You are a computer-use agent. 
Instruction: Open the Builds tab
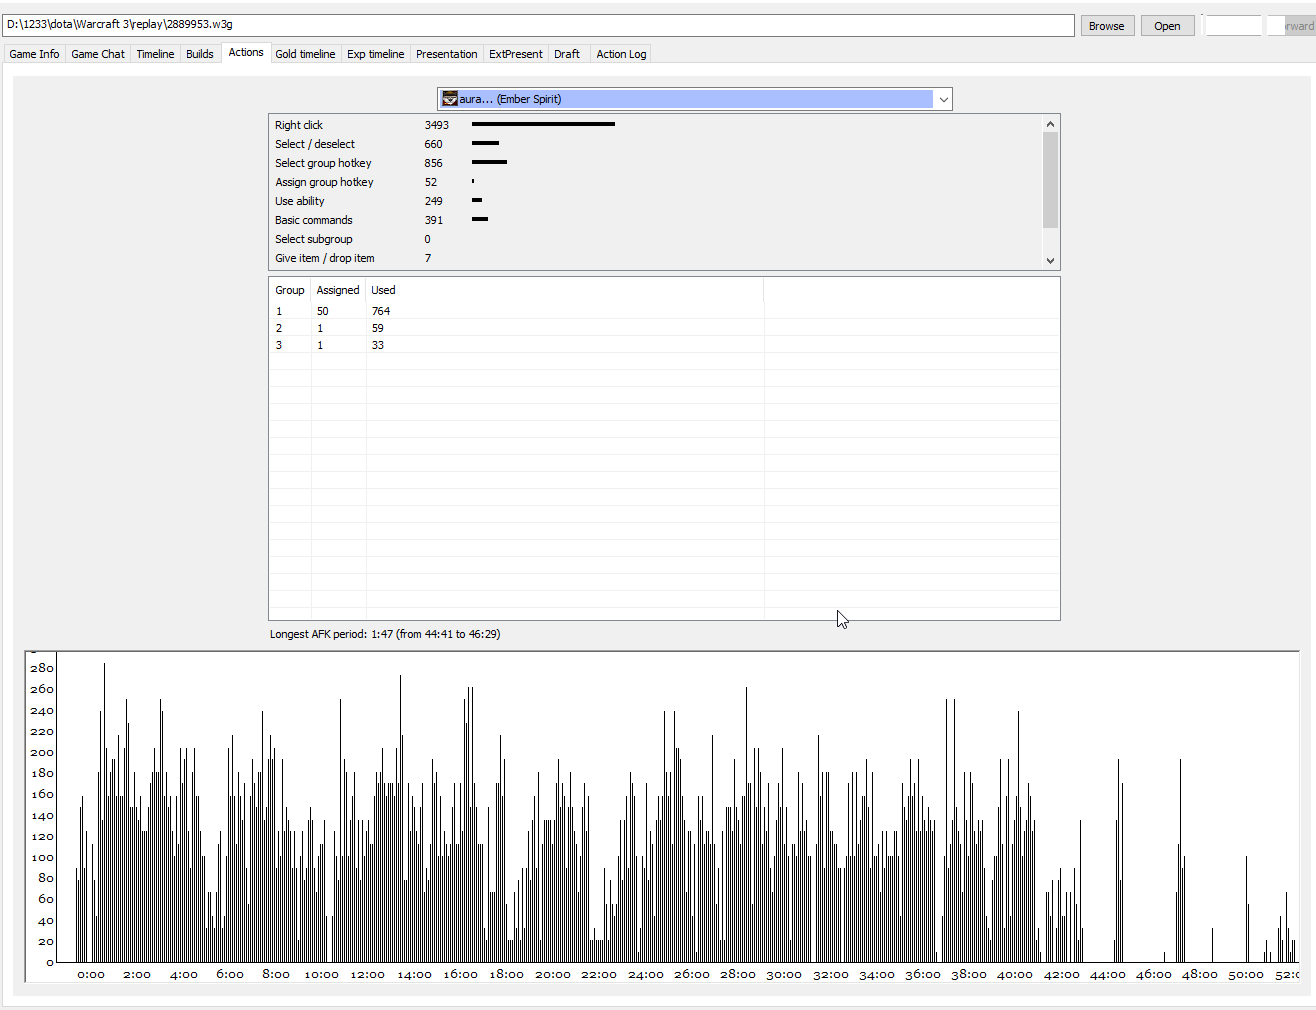click(x=200, y=54)
